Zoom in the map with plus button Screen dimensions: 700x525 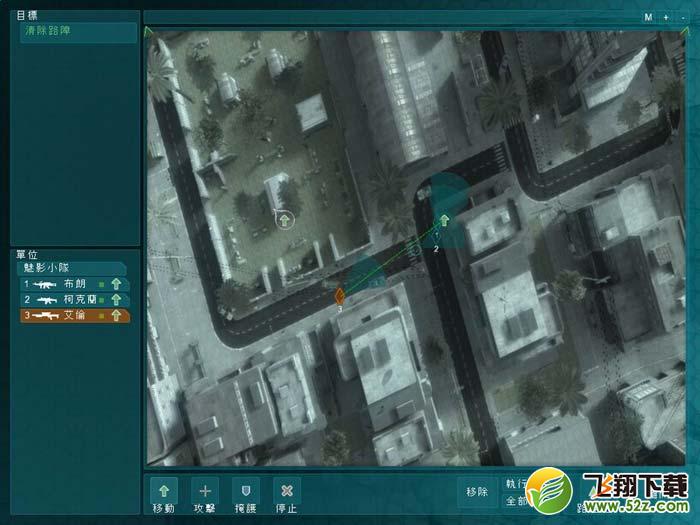(666, 17)
